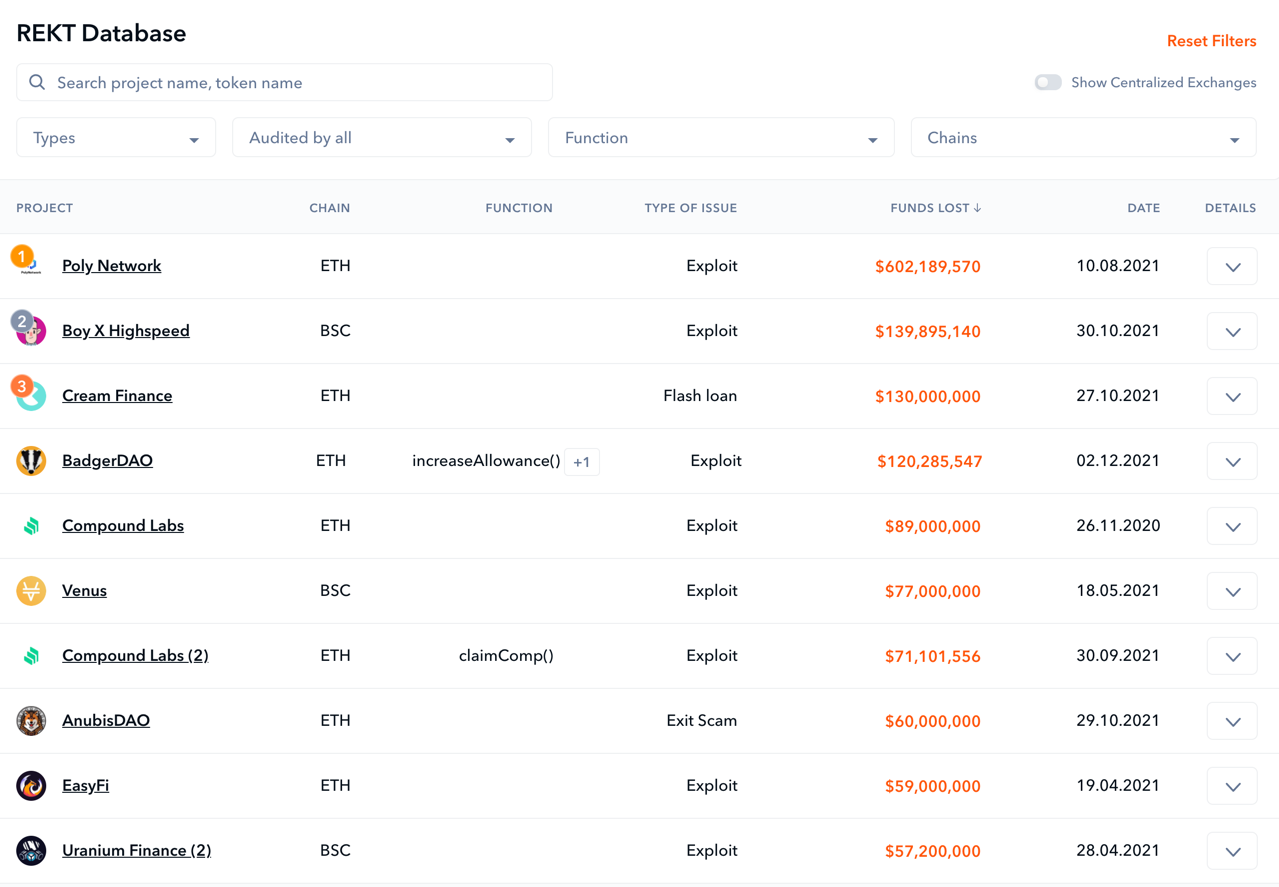Click the Flash loan issue type cell

coord(700,396)
